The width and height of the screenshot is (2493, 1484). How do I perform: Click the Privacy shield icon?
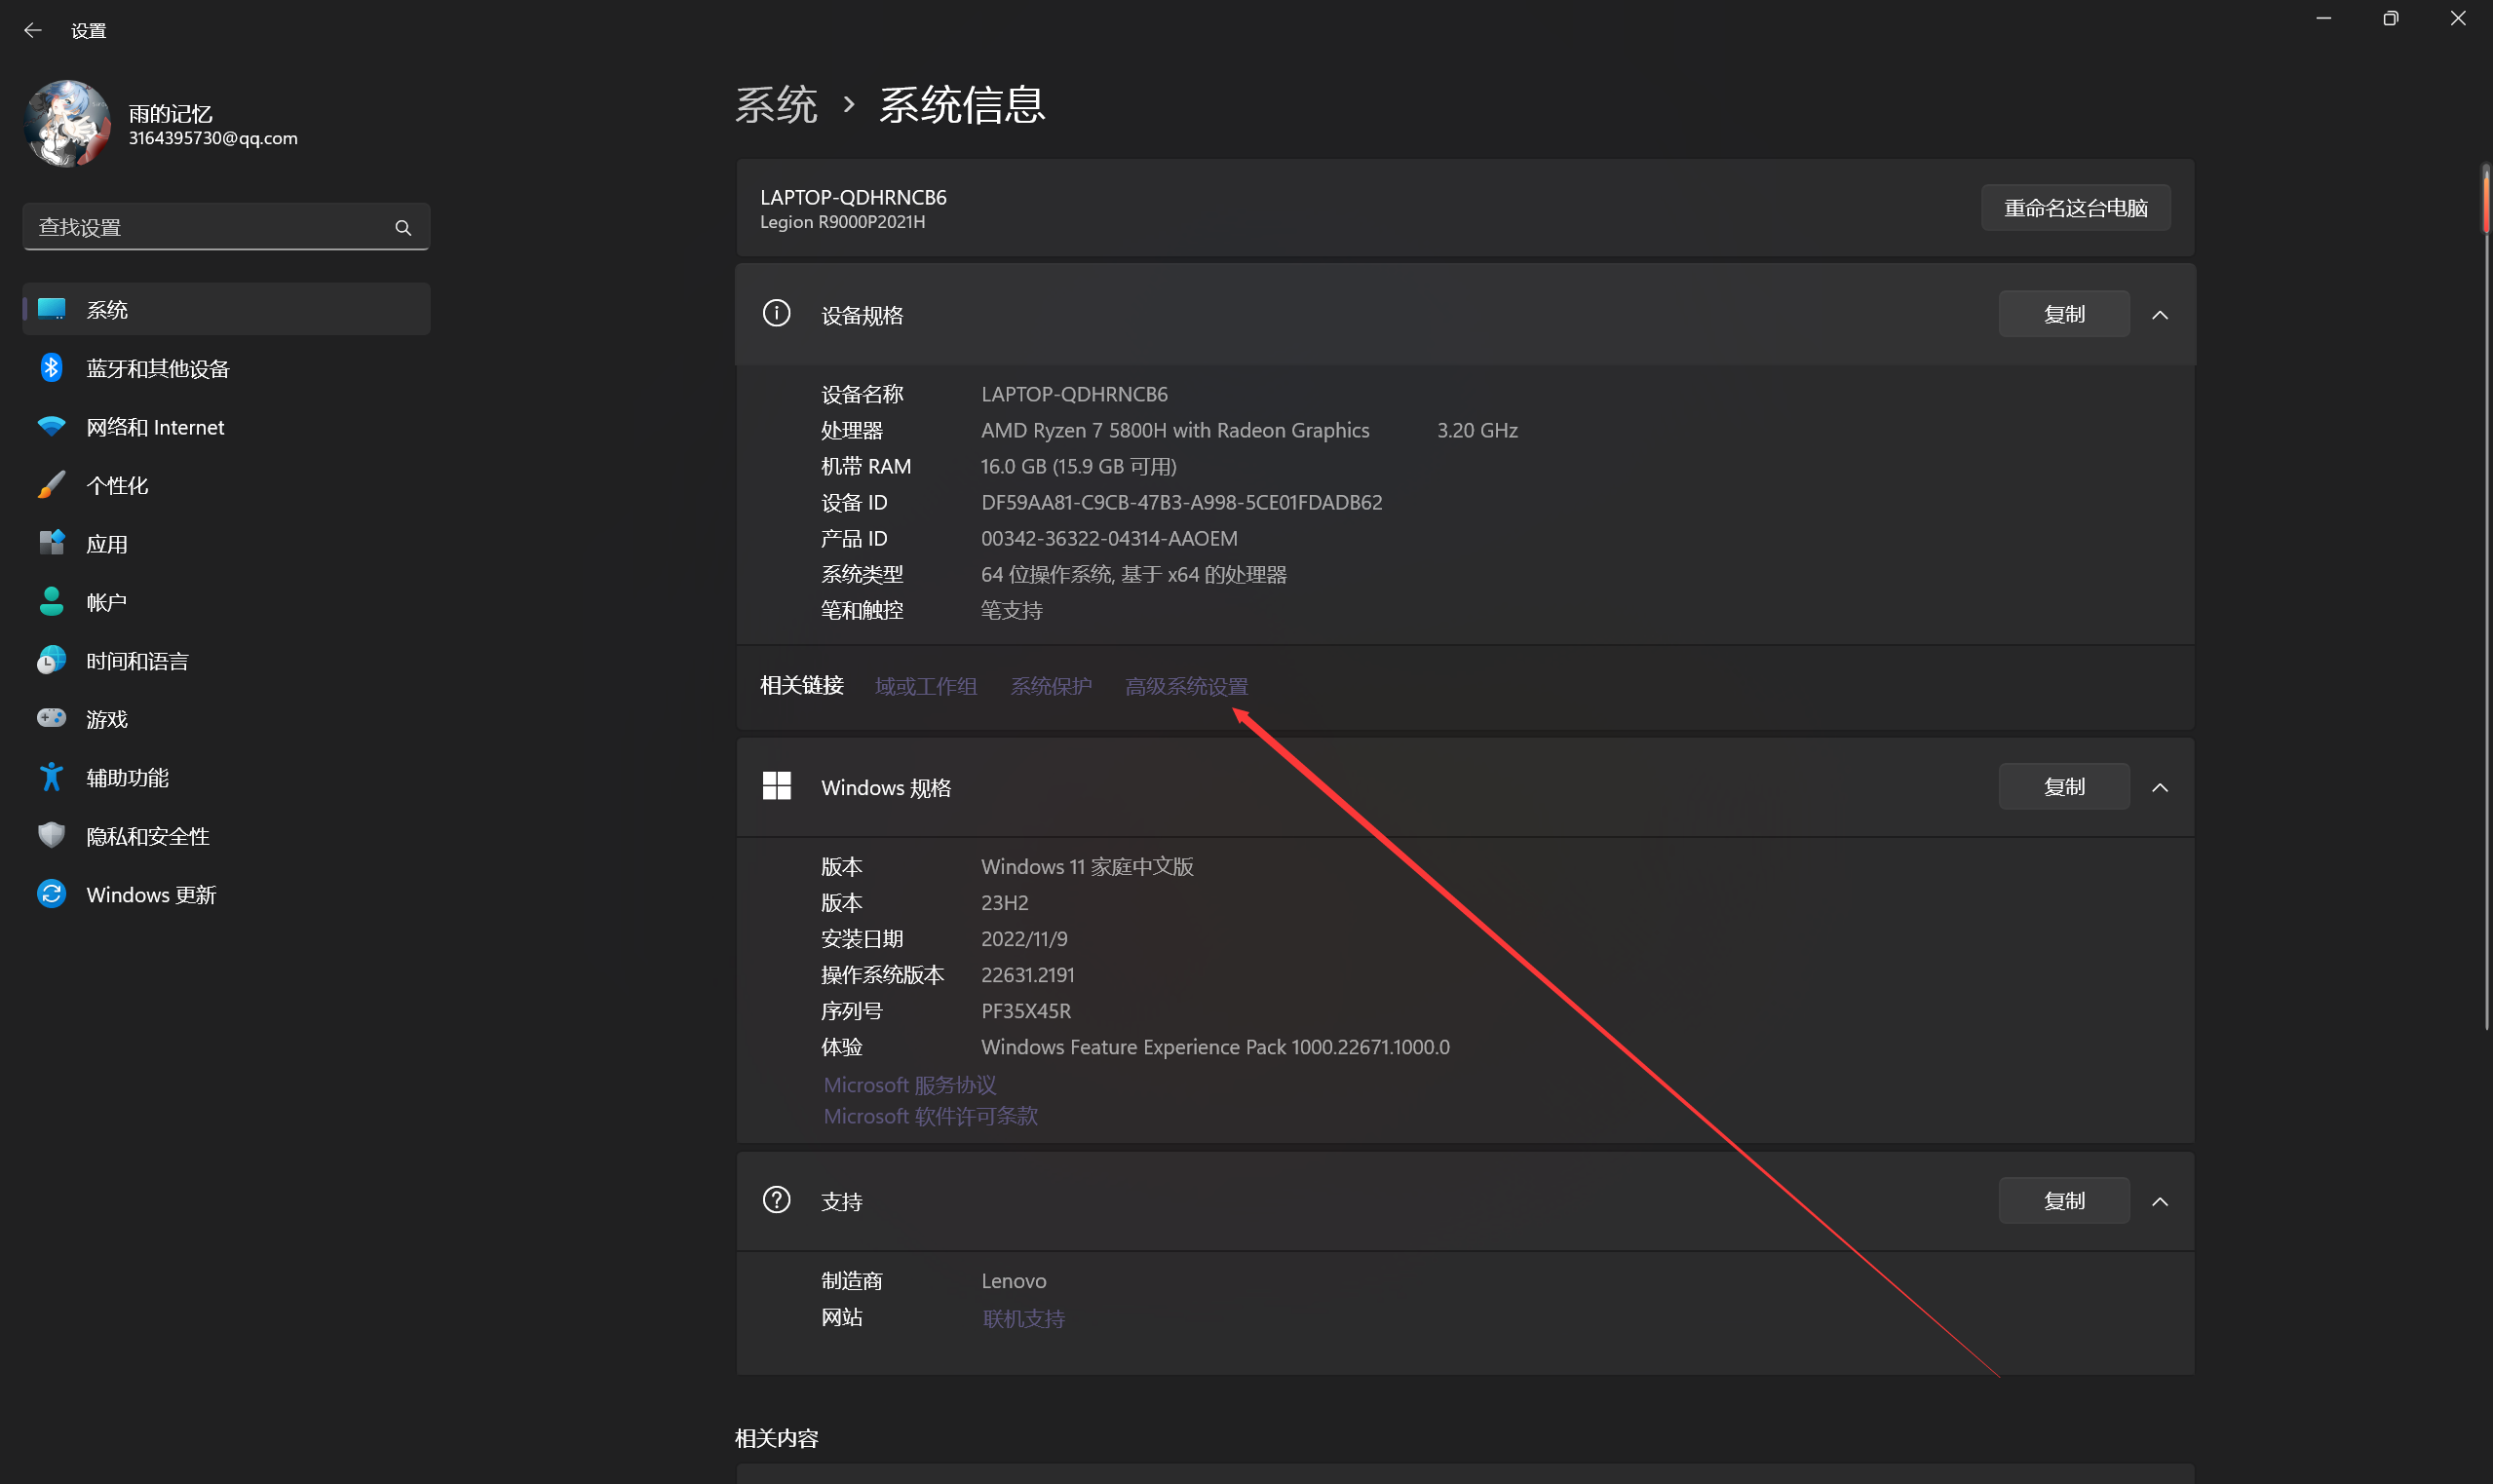(51, 835)
